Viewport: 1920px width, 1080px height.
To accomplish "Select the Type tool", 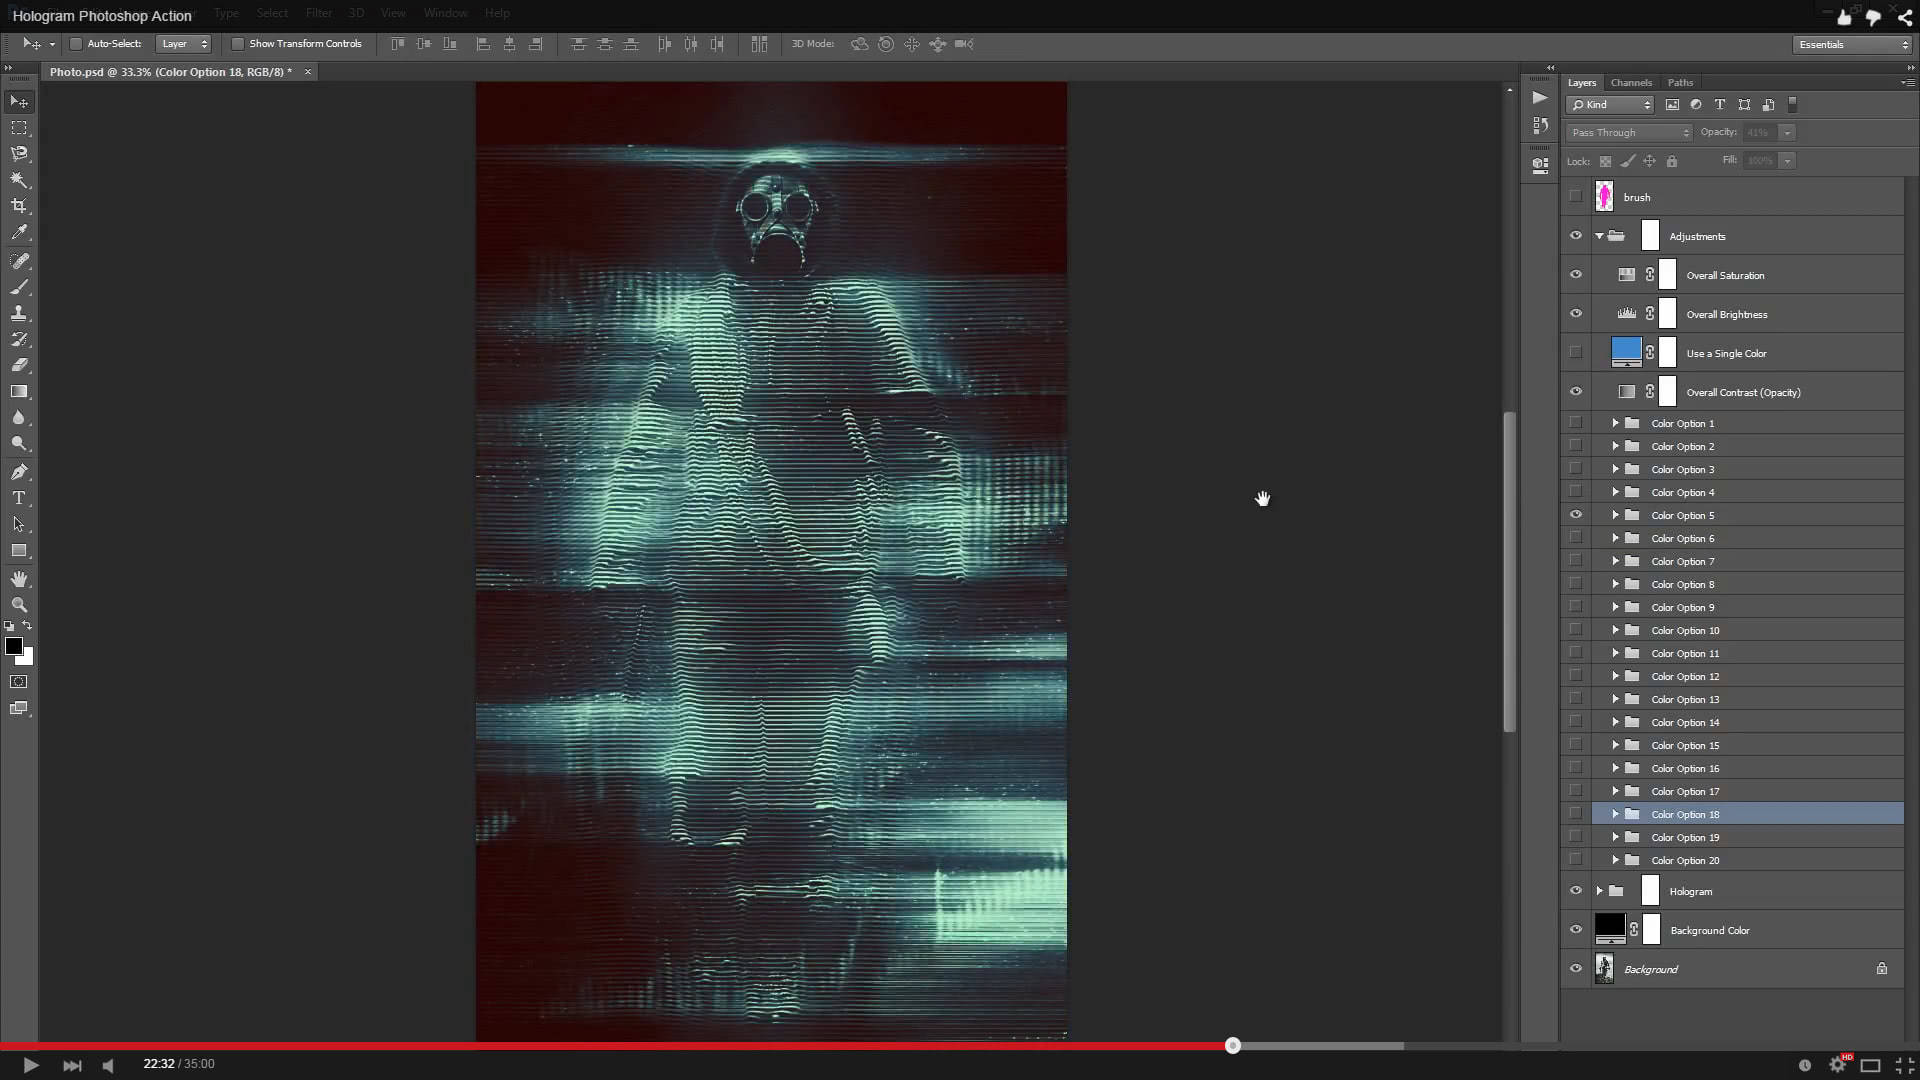I will (x=19, y=498).
